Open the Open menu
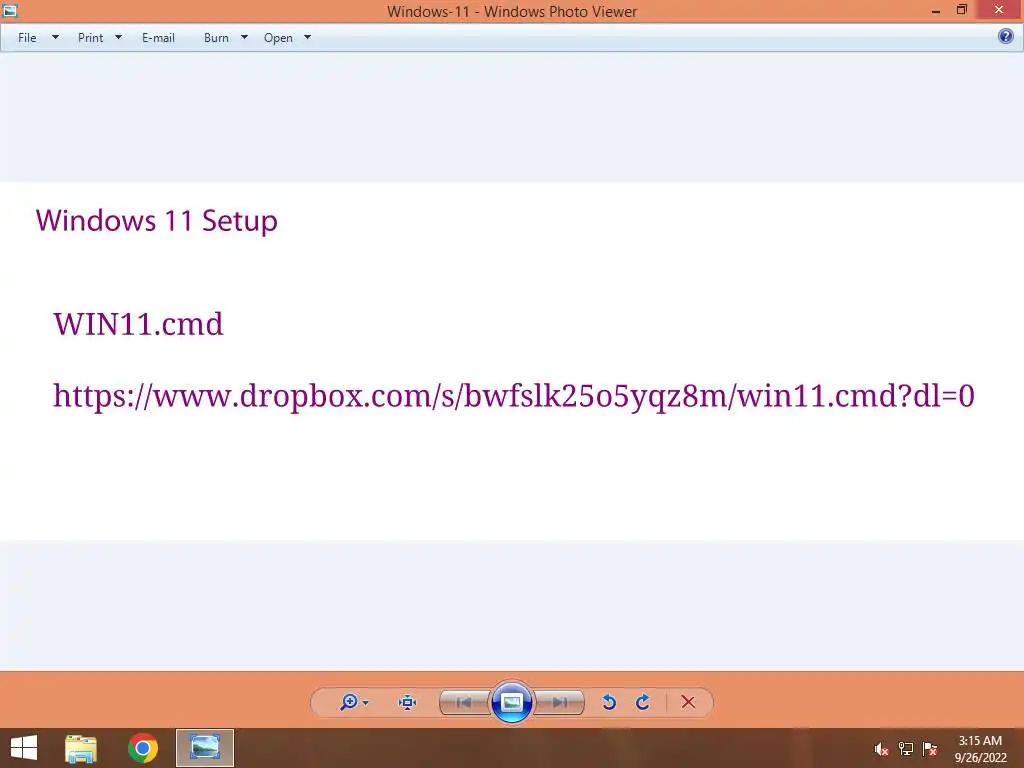Screen dimensions: 1024x768 point(278,38)
